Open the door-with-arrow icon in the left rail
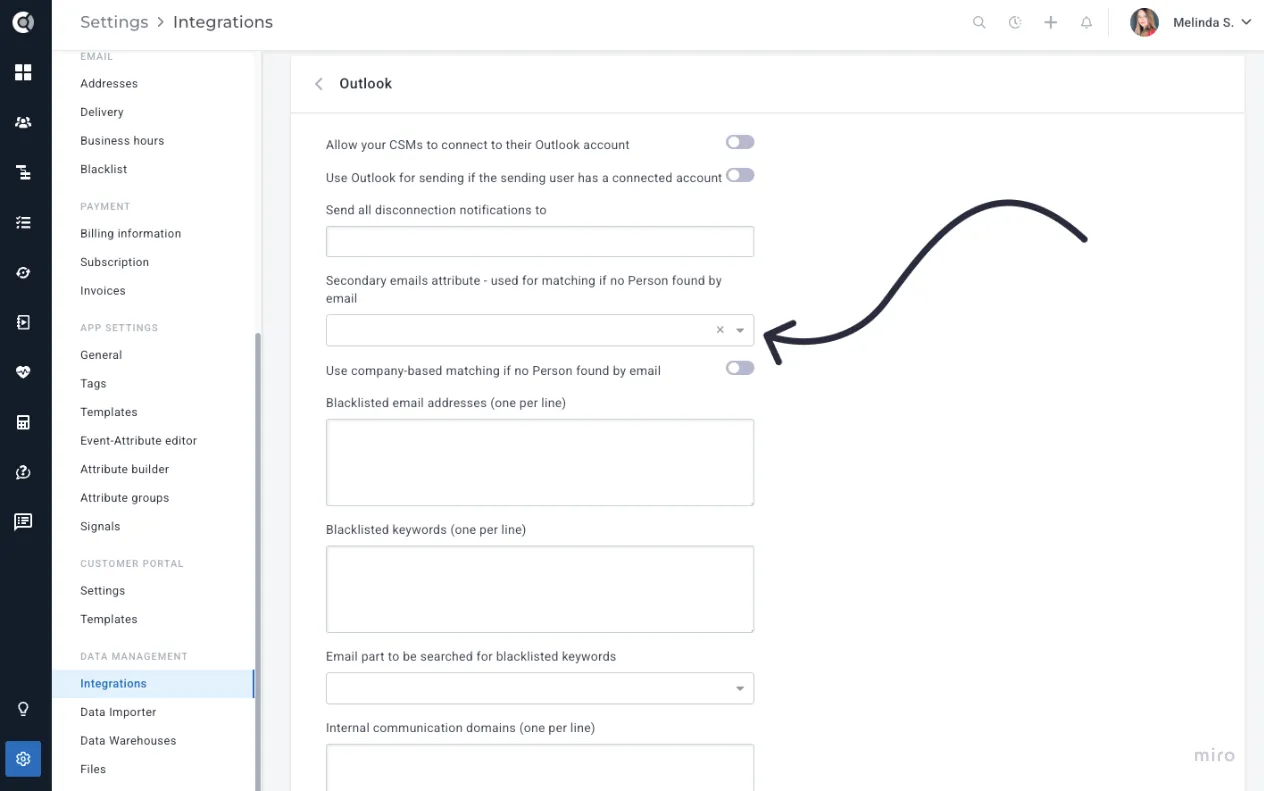1264x791 pixels. (x=23, y=322)
